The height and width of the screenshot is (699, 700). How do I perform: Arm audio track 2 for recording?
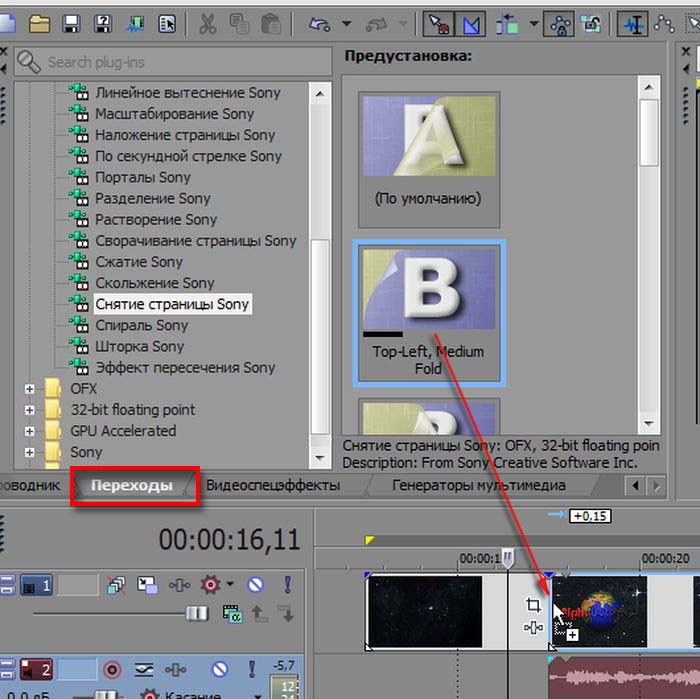pos(111,669)
